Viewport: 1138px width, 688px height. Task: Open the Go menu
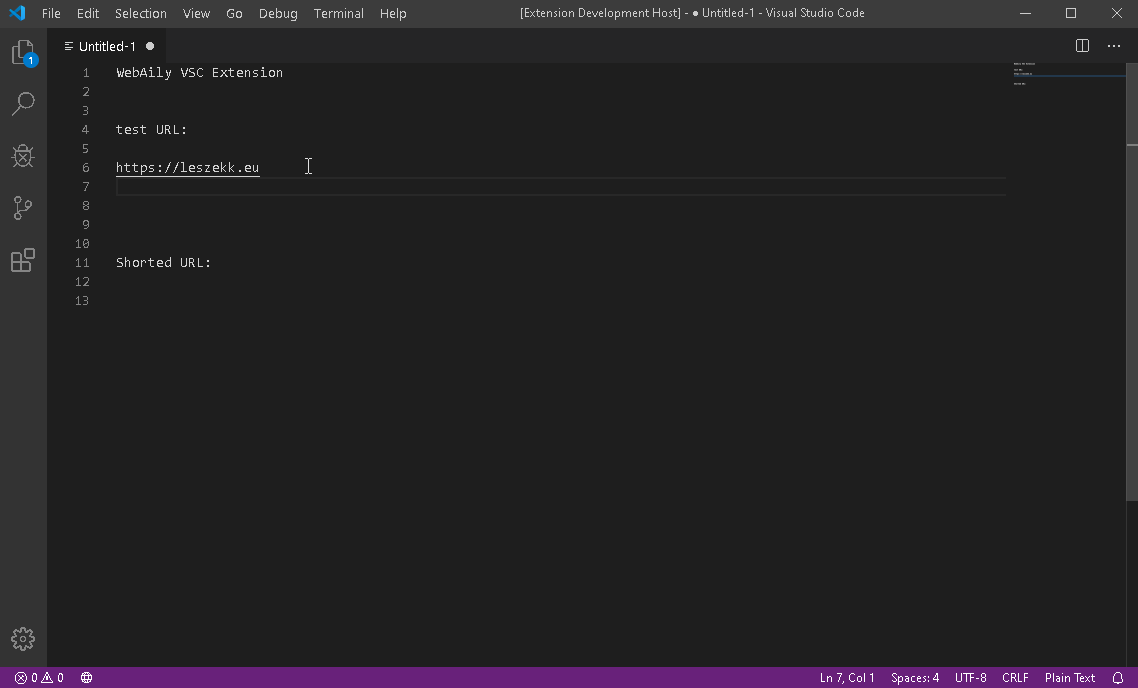coord(234,13)
